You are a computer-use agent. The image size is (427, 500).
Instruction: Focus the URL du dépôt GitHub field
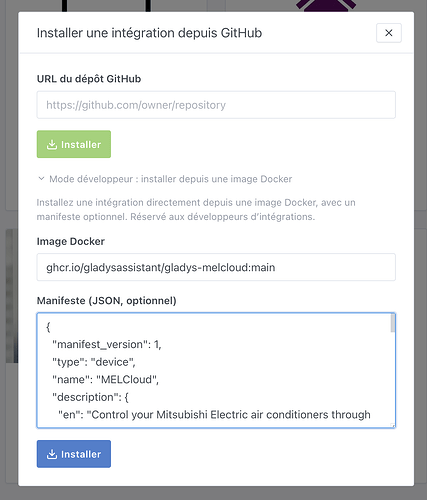click(x=216, y=105)
